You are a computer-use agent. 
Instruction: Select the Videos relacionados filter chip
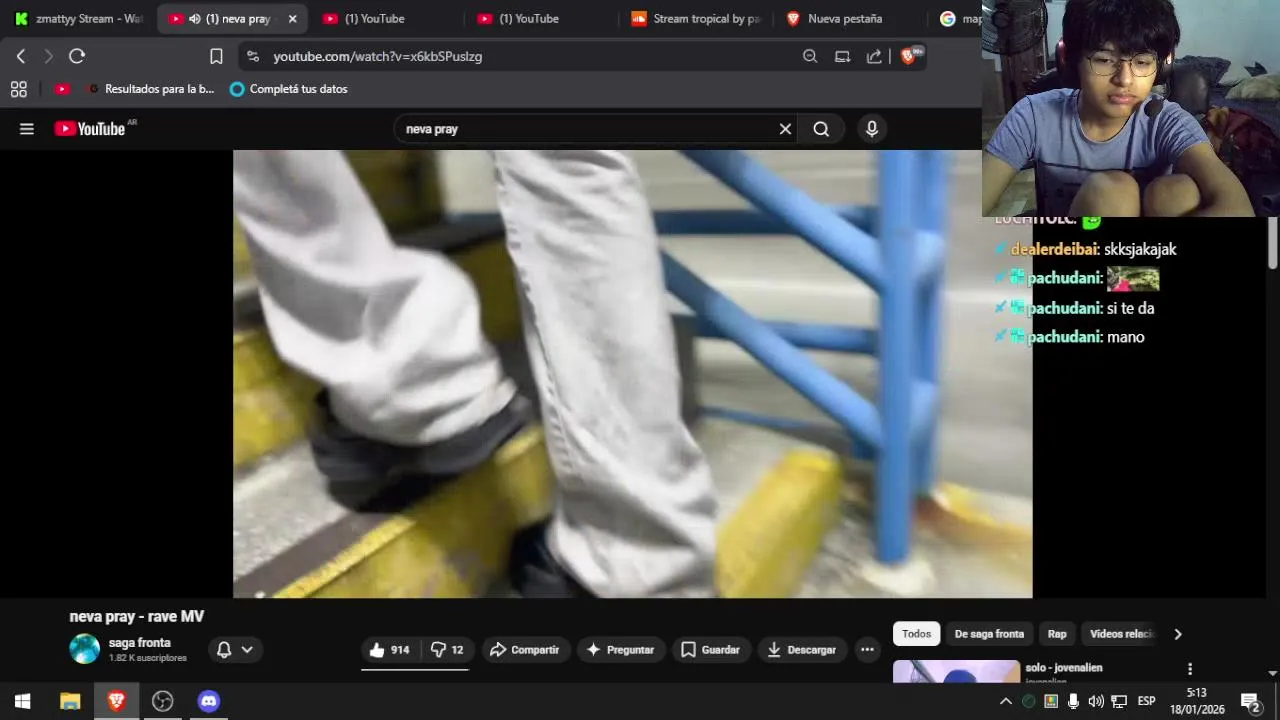(1122, 634)
